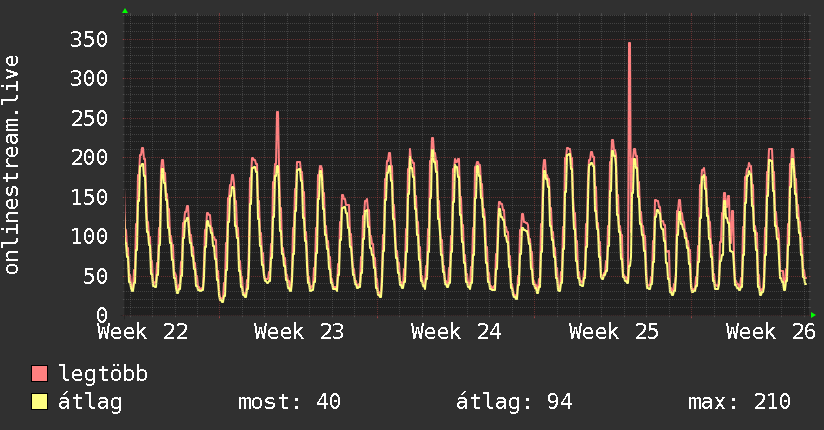Click the 250 y-axis label
The image size is (824, 430).
[x=89, y=118]
